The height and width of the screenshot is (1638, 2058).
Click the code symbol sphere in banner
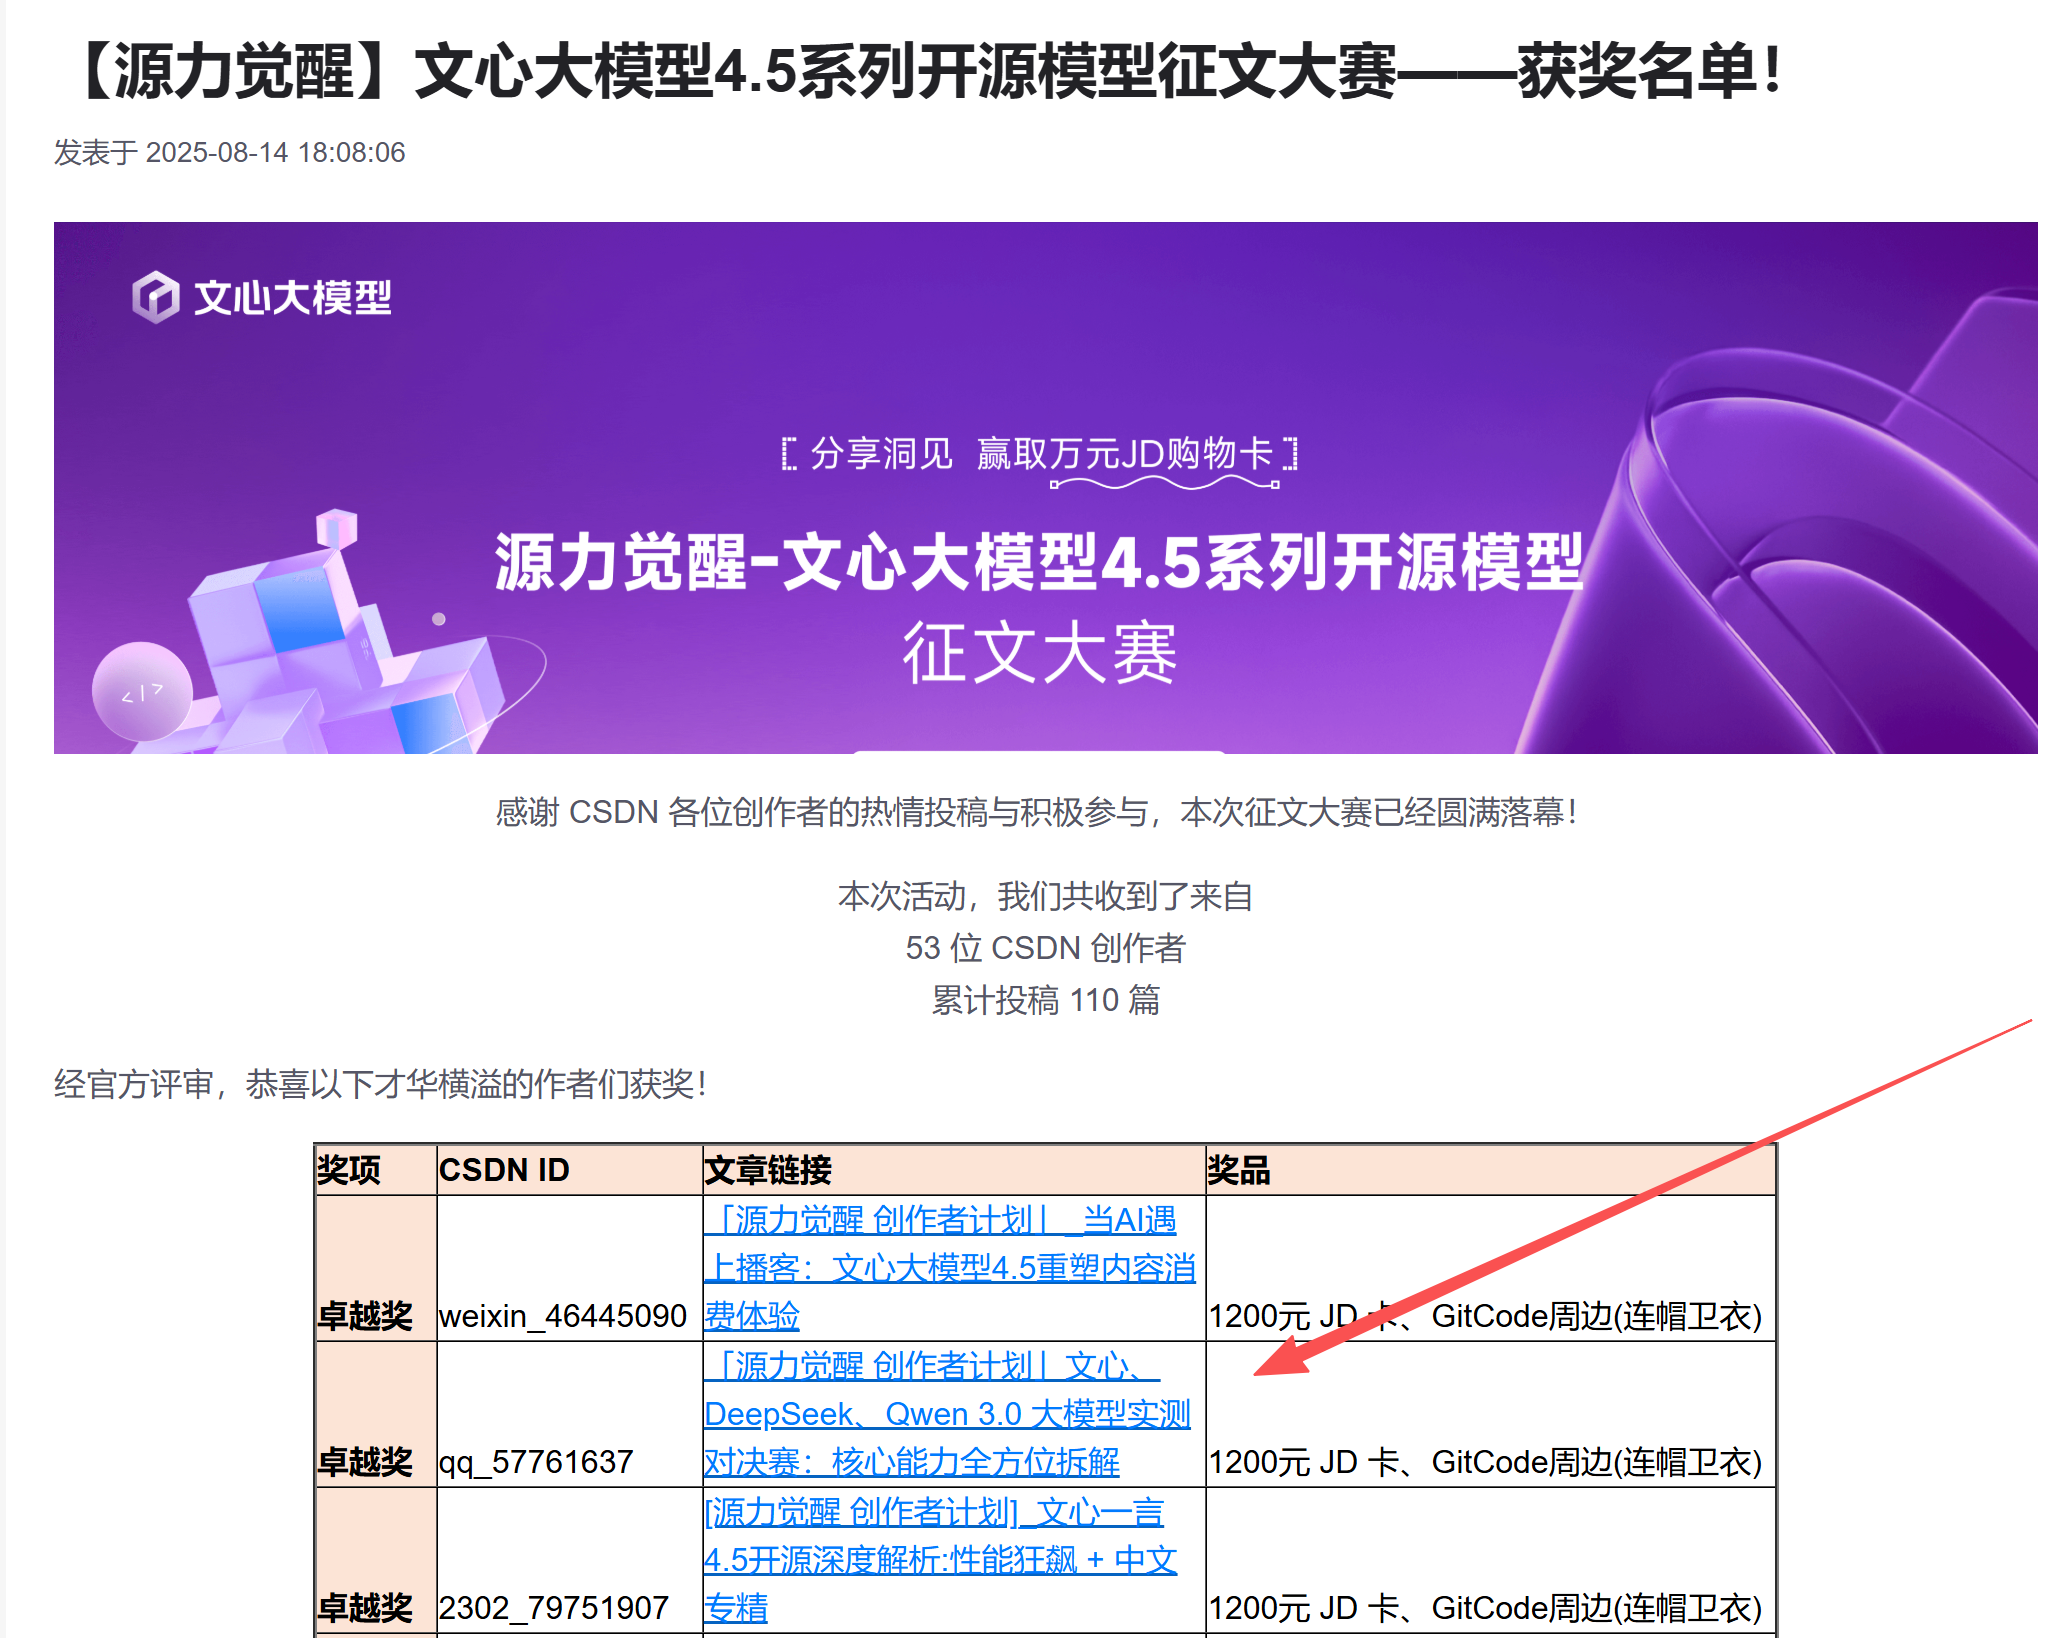coord(142,692)
